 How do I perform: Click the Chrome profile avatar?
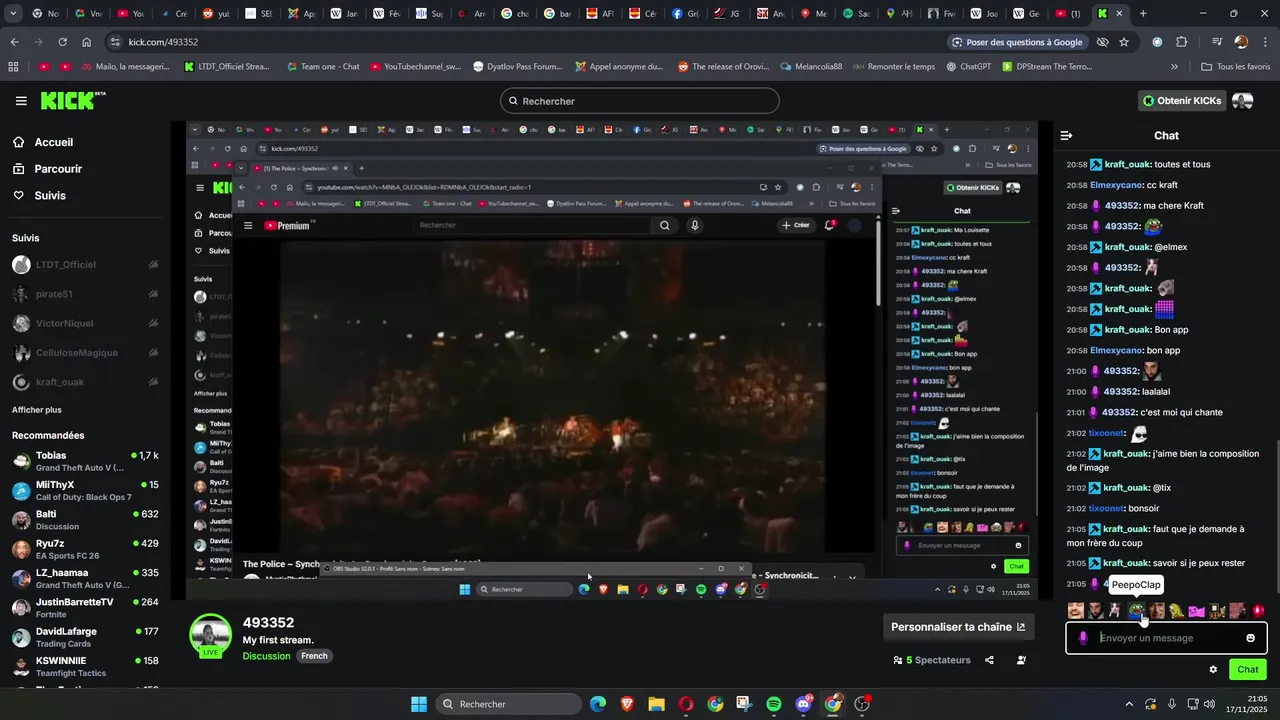[x=1241, y=42]
